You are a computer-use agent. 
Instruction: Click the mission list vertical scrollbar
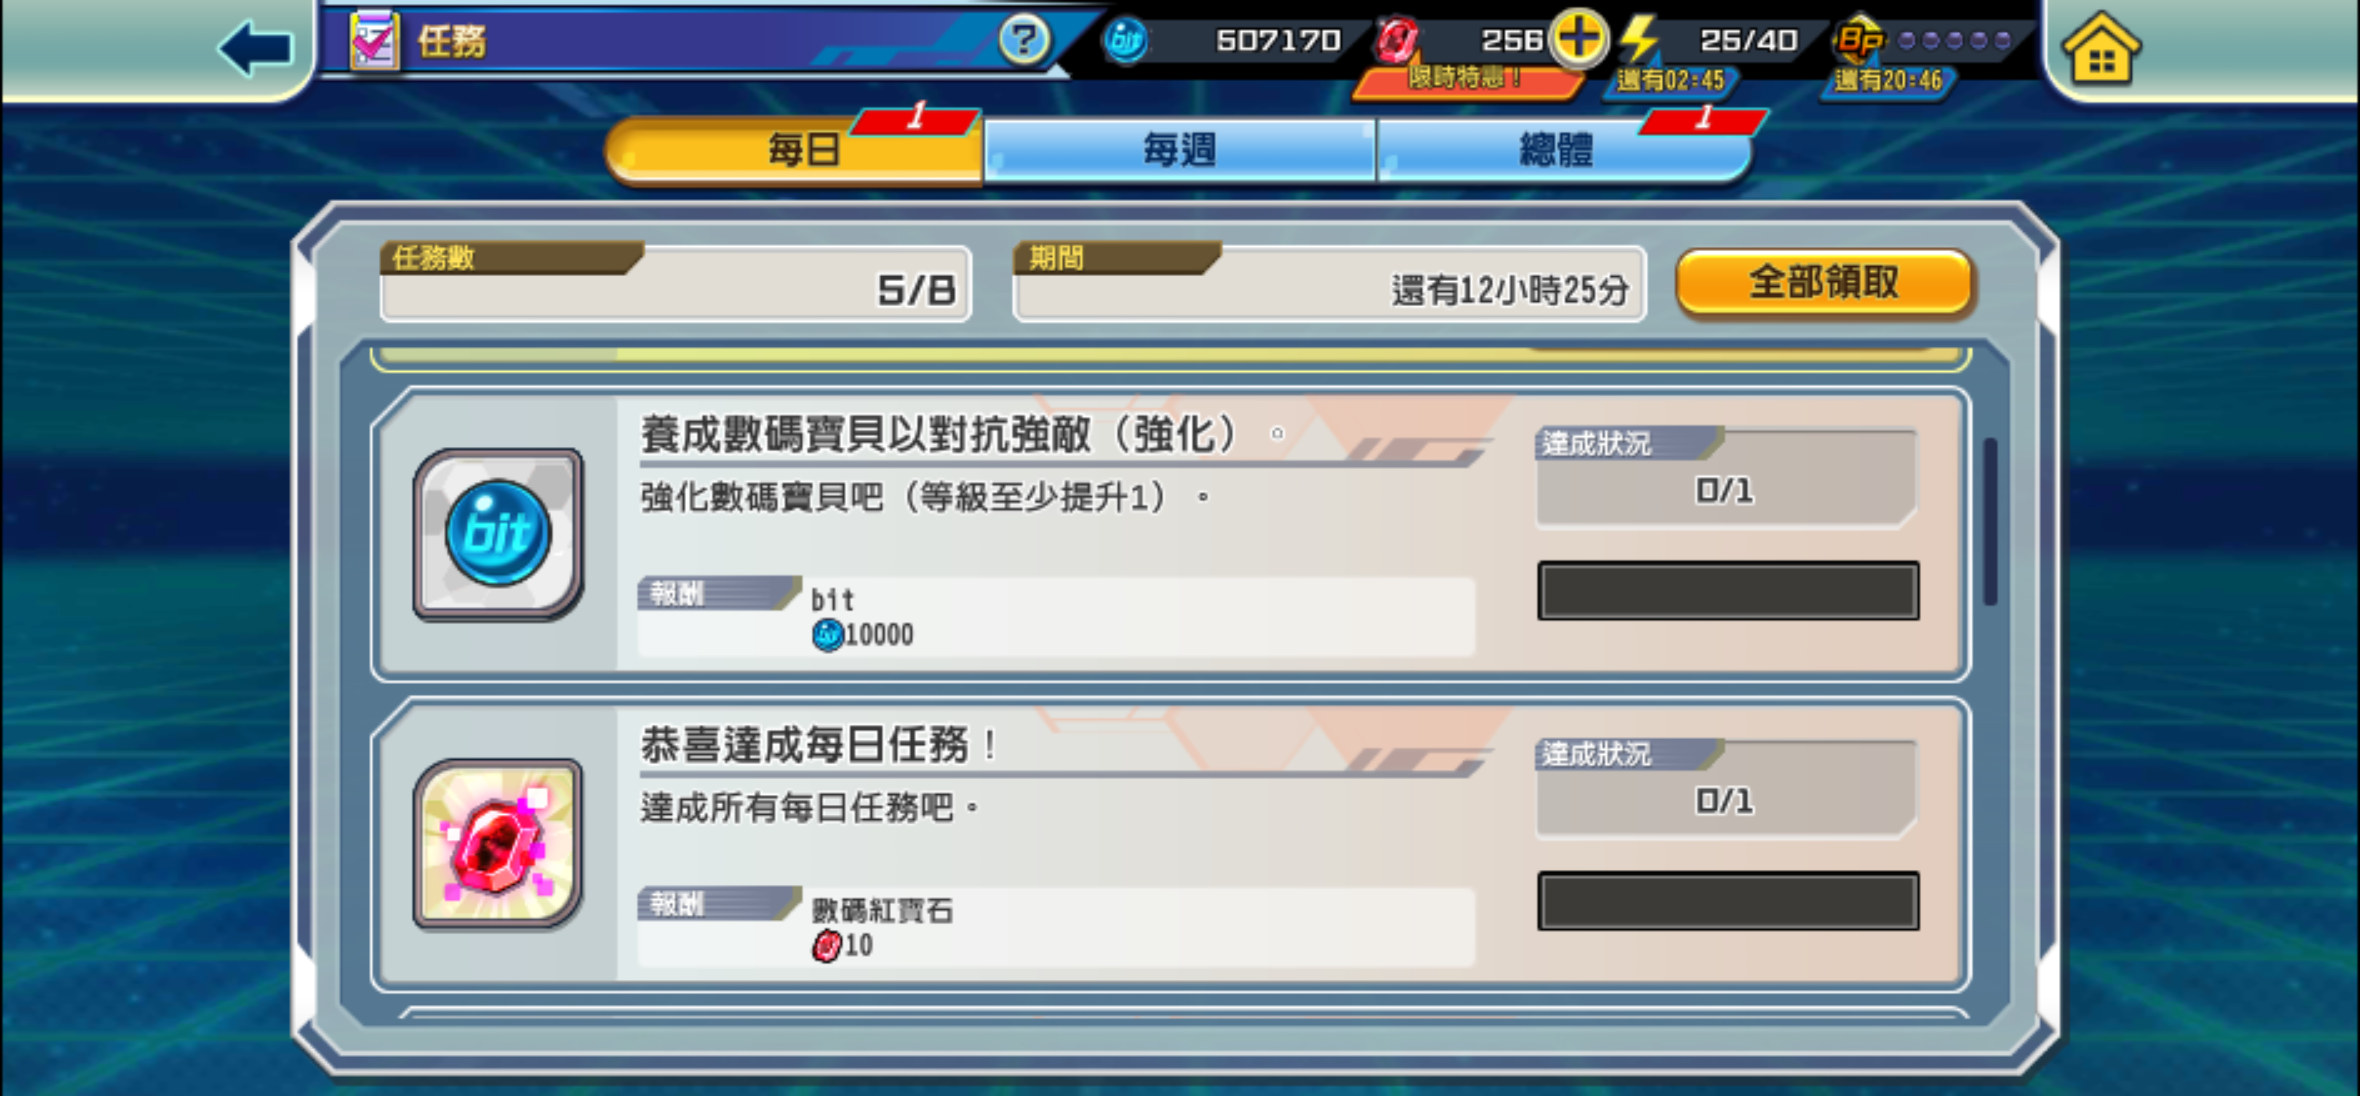point(1990,520)
